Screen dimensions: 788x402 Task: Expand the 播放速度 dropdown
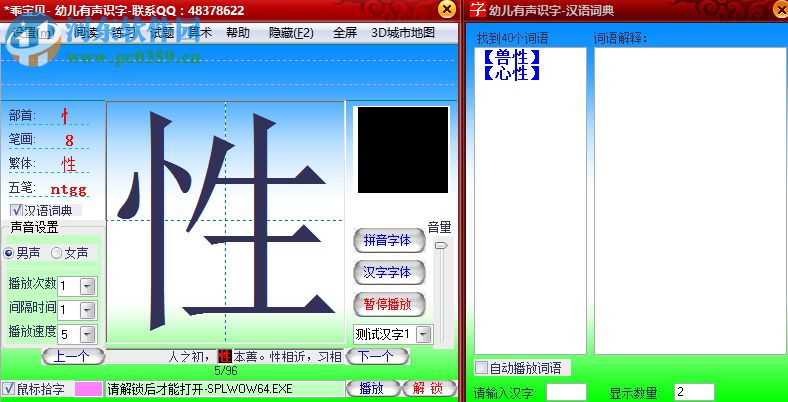pos(88,334)
